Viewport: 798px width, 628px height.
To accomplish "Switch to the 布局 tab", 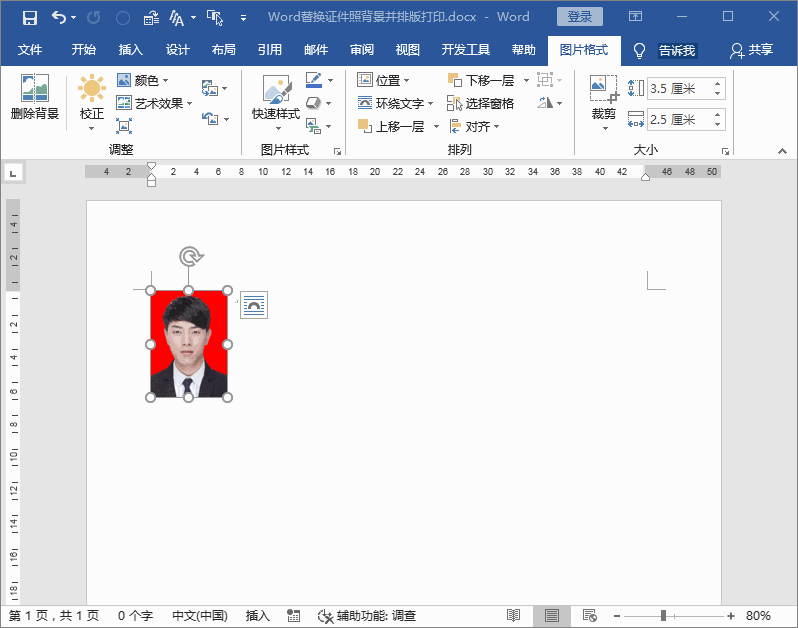I will coord(223,50).
